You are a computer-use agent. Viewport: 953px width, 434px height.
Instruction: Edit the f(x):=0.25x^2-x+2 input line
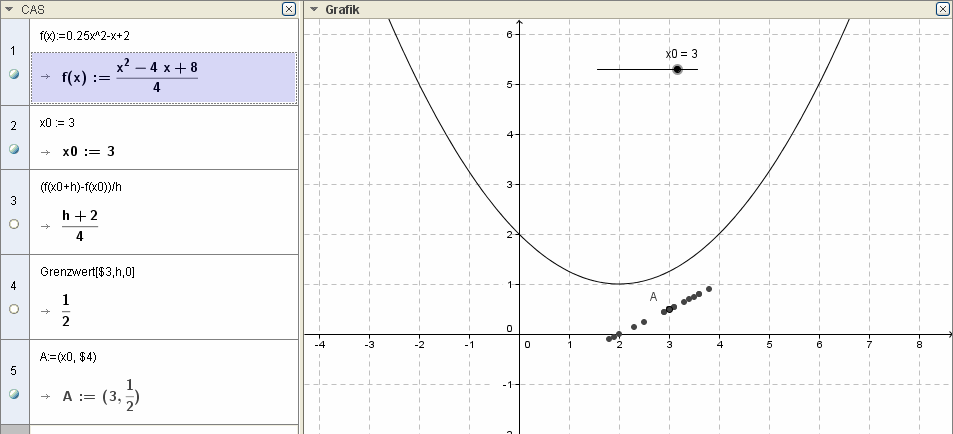click(85, 35)
